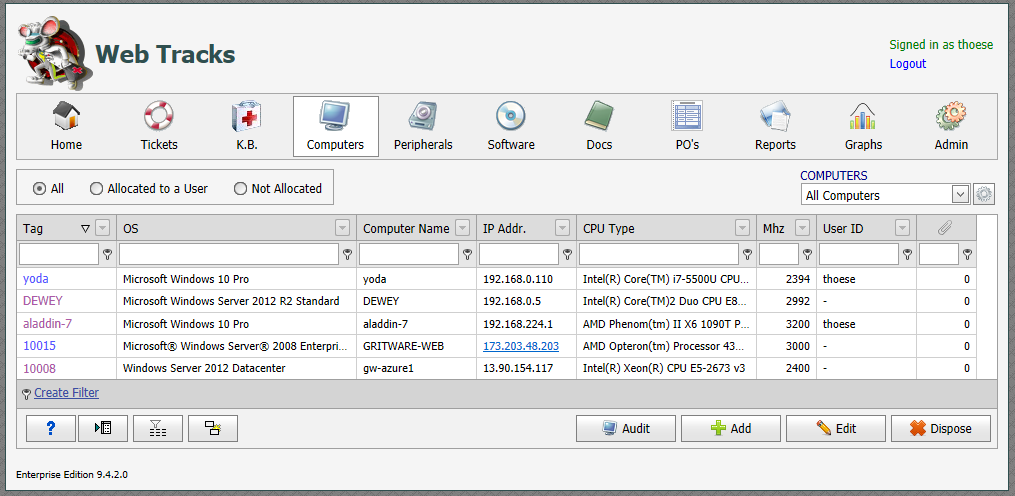This screenshot has height=496, width=1015.
Task: Click the User ID filter icon
Action: 908,254
